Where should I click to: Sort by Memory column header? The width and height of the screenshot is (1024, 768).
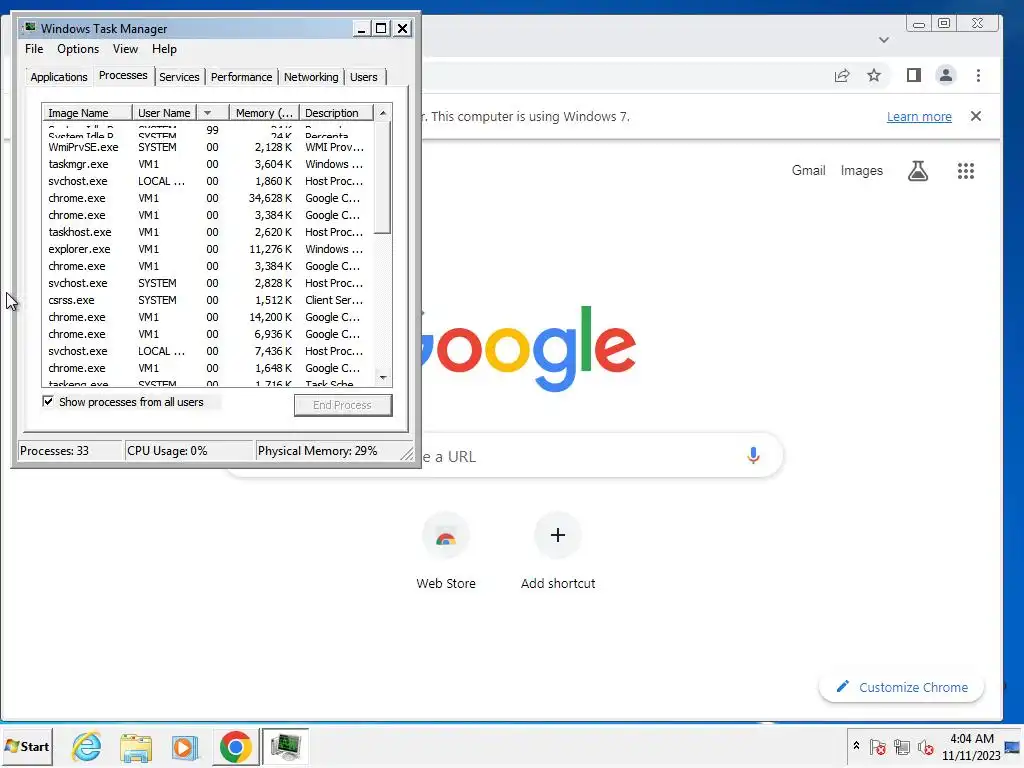(x=264, y=113)
